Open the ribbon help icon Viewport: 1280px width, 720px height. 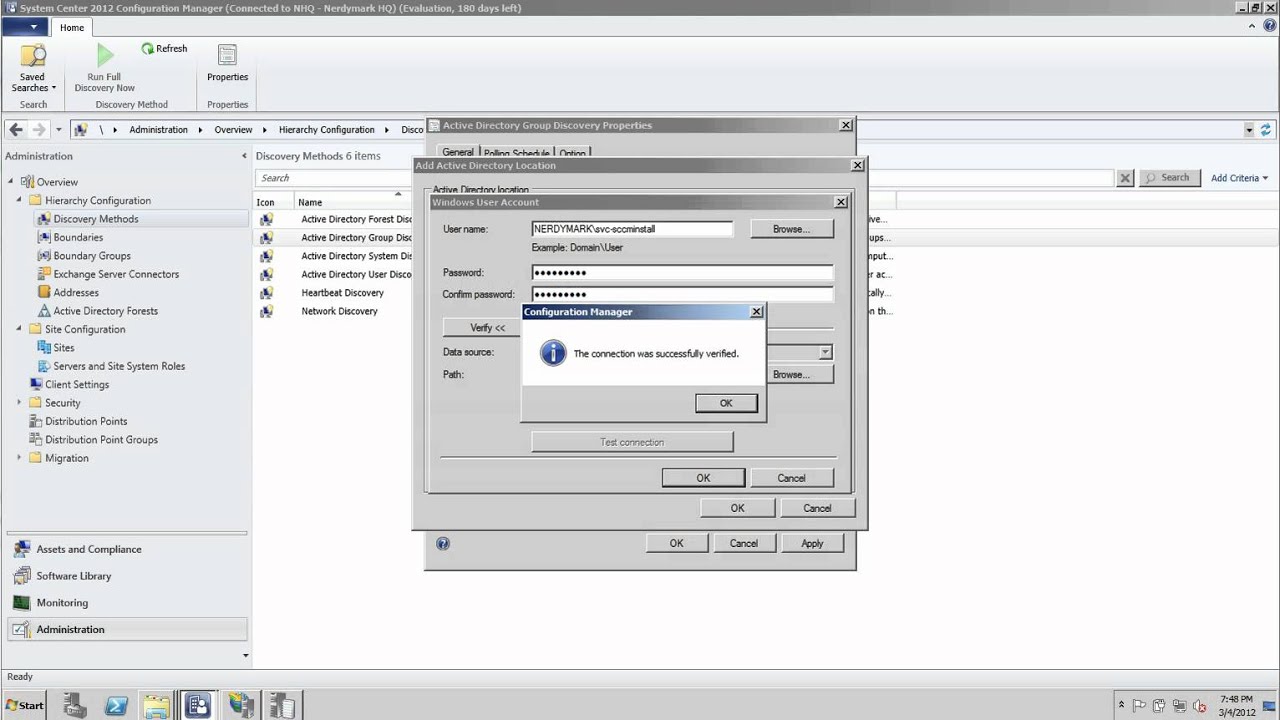[1270, 26]
